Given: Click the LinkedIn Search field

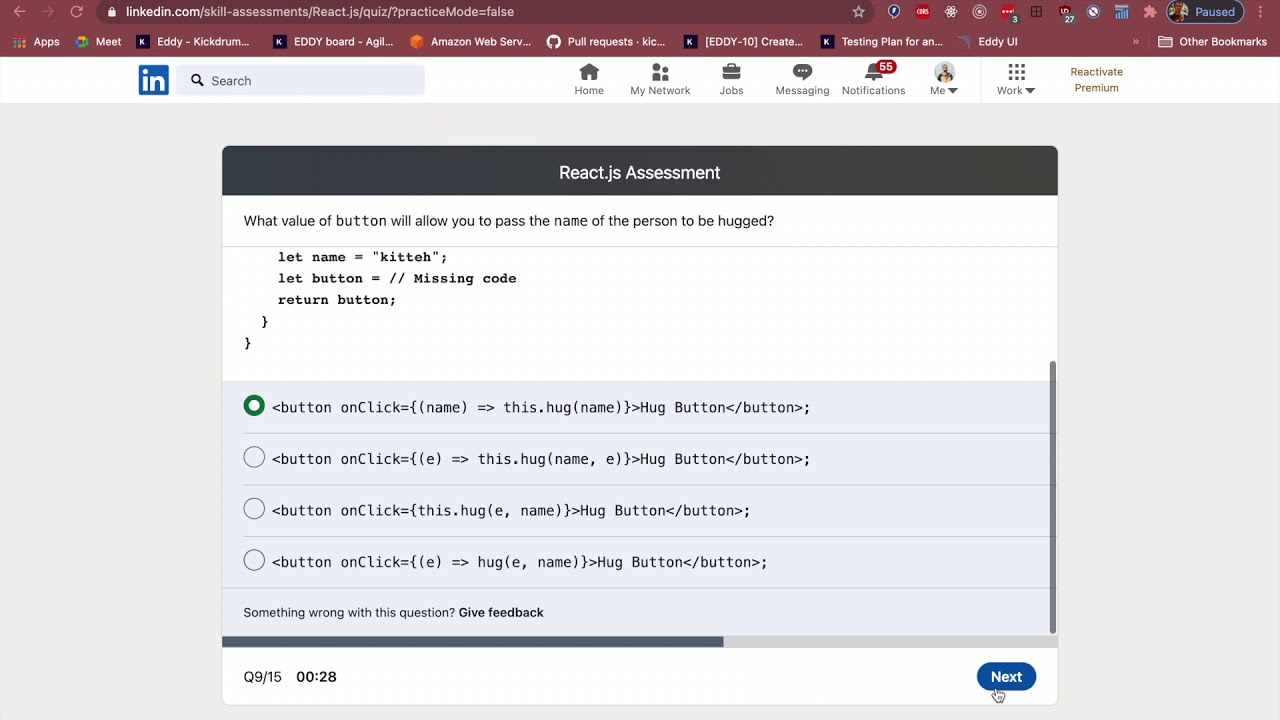Looking at the screenshot, I should 301,81.
